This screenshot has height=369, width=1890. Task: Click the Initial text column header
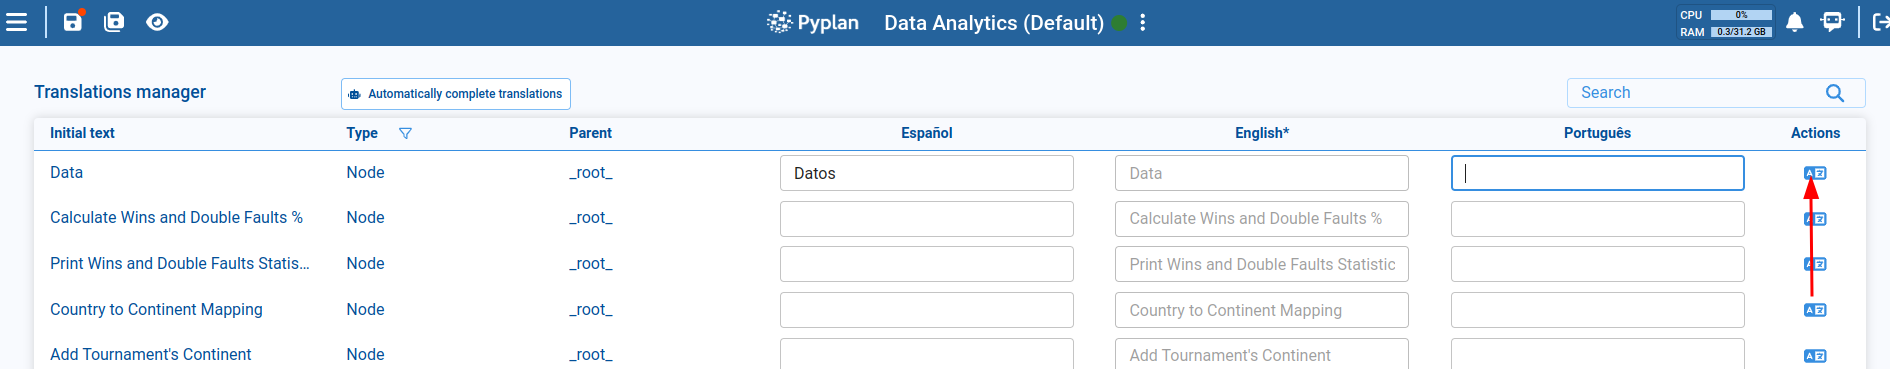(82, 133)
